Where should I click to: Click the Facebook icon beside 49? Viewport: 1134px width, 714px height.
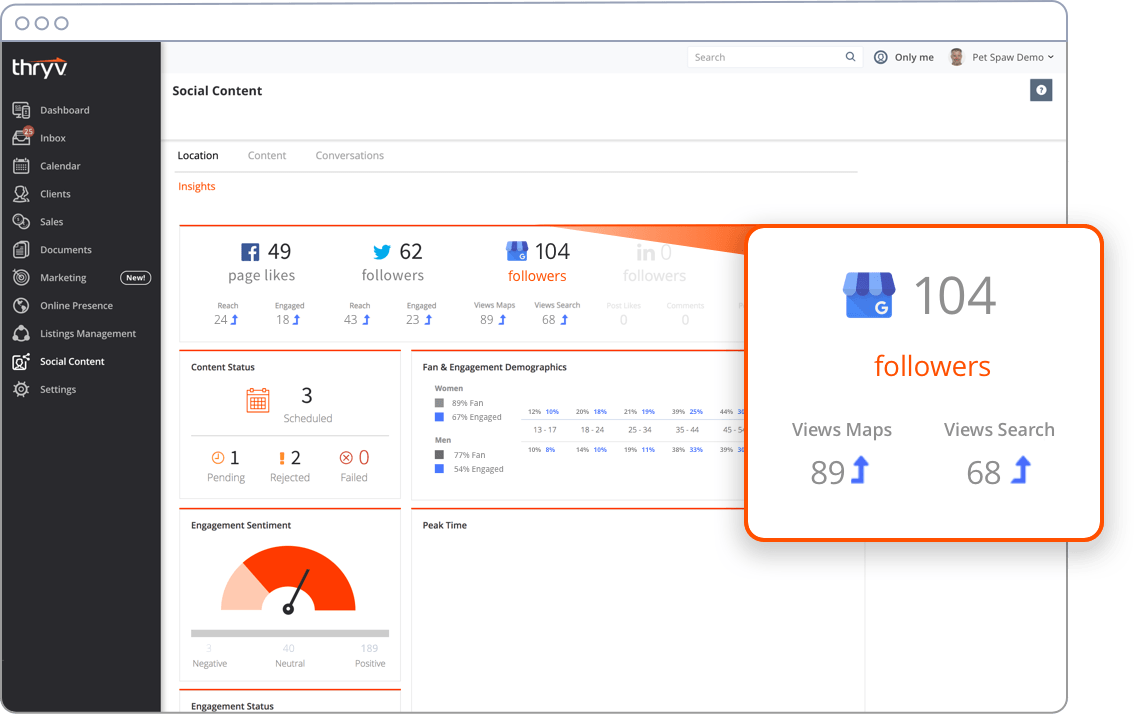tap(250, 252)
